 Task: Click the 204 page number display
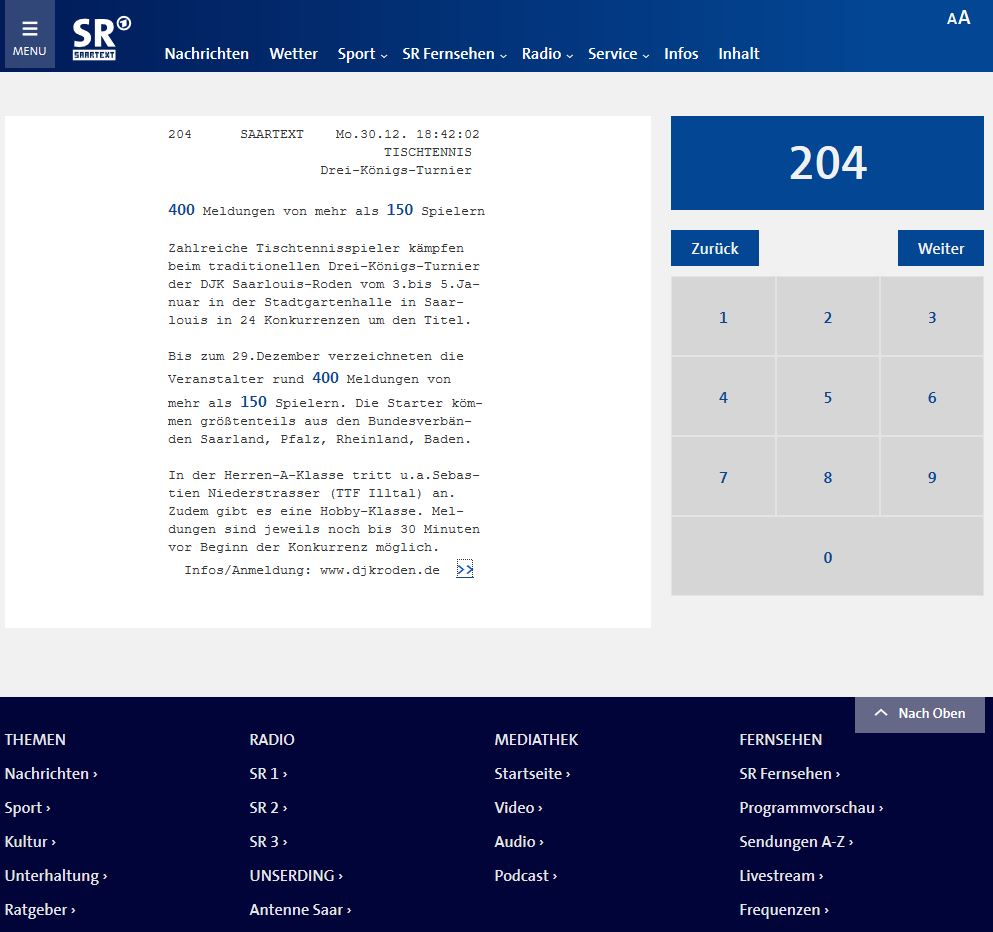click(x=827, y=163)
